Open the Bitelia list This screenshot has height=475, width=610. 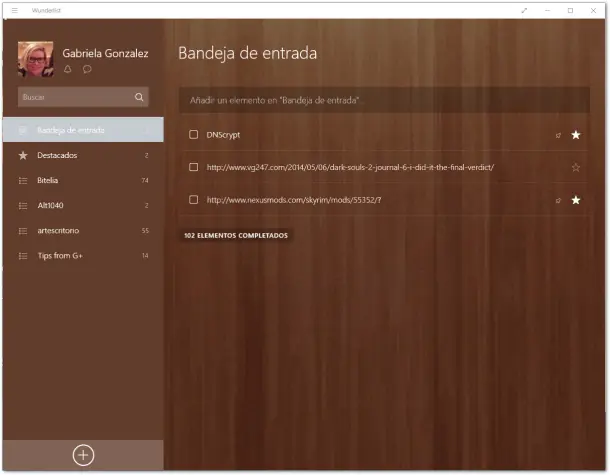click(83, 180)
